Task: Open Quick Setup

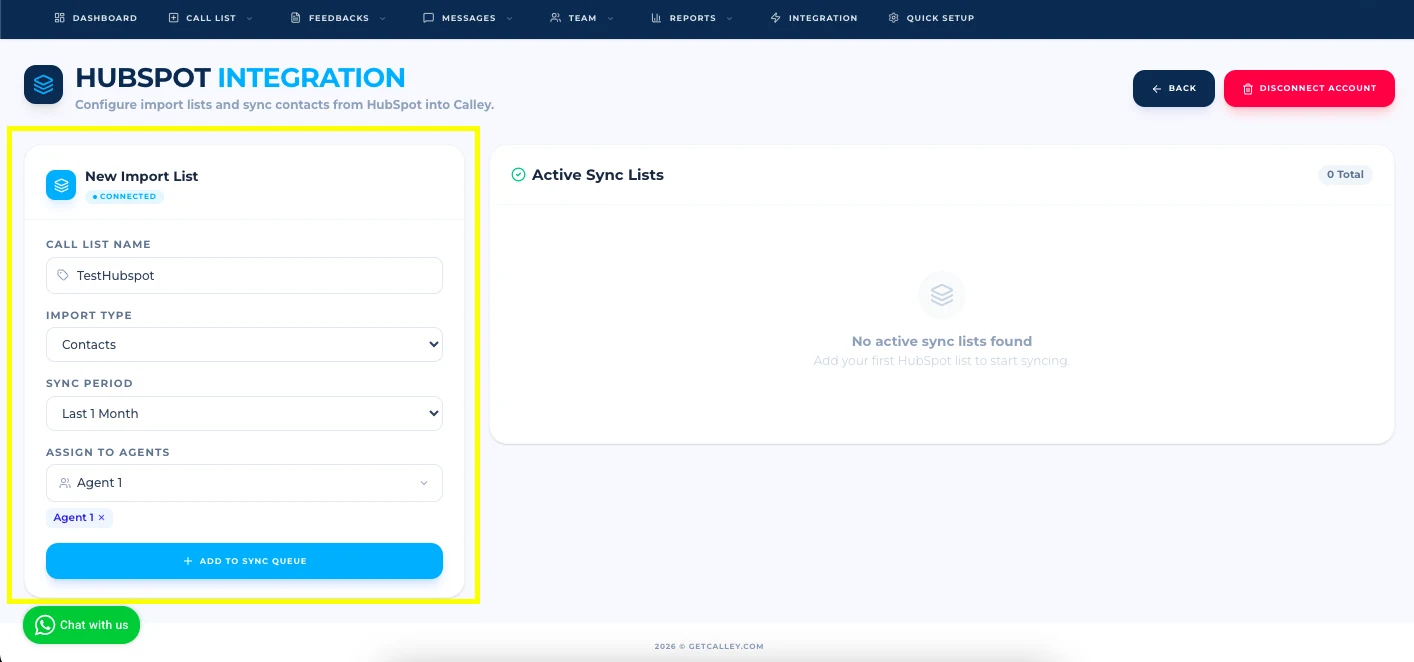Action: (931, 18)
